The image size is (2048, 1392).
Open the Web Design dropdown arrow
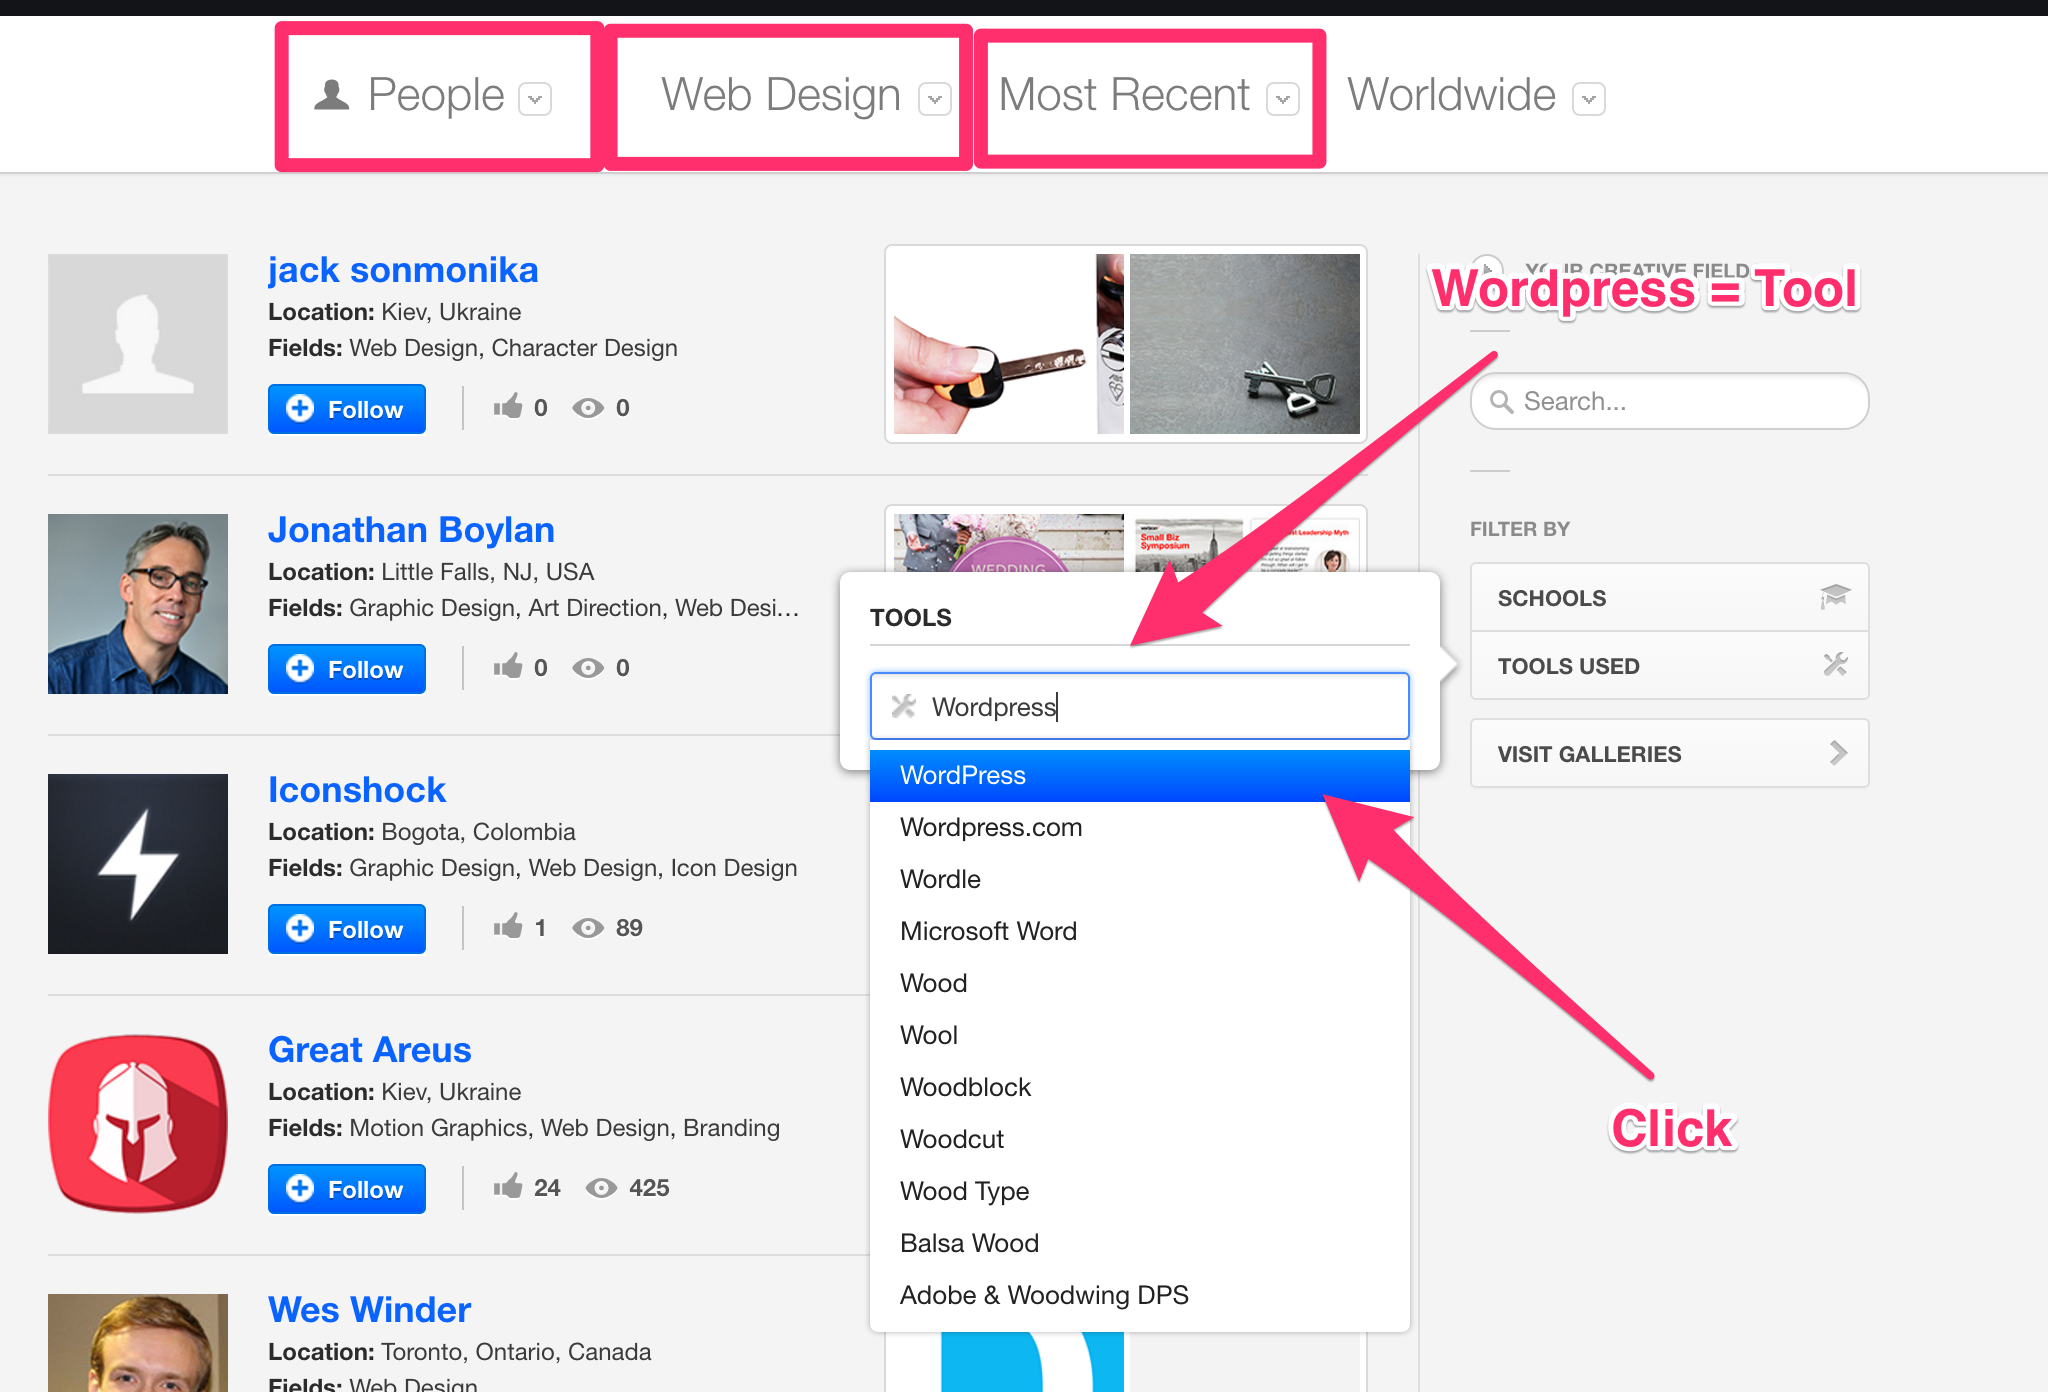pyautogui.click(x=934, y=99)
